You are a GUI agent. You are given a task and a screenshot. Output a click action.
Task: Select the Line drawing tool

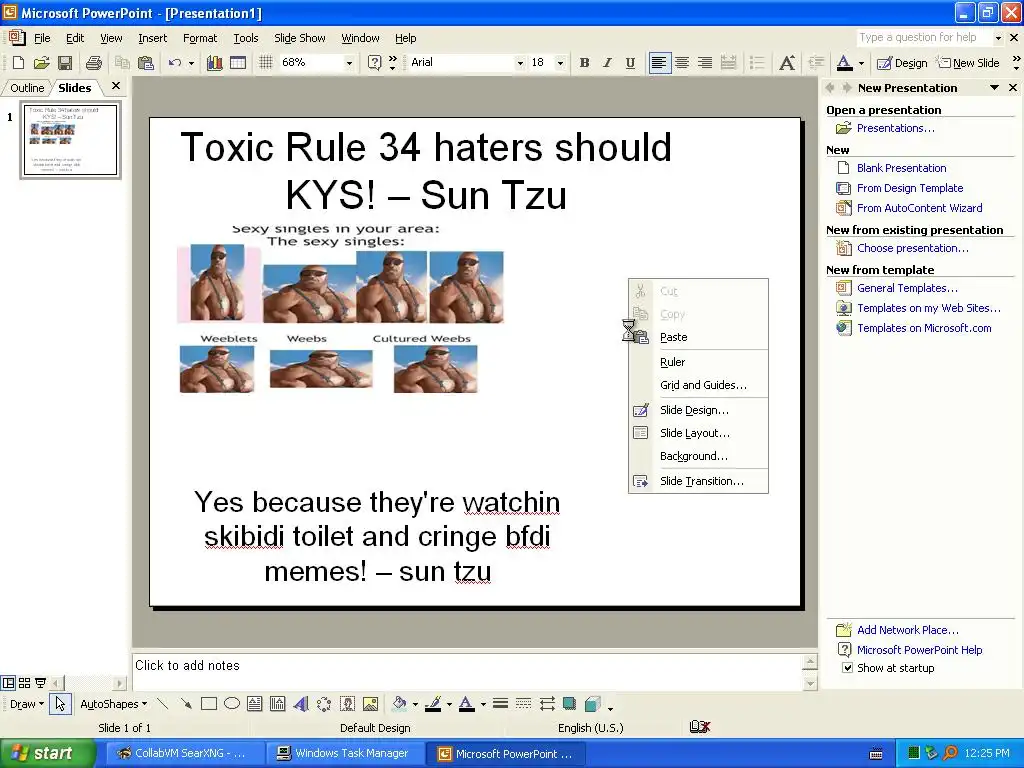(x=163, y=703)
